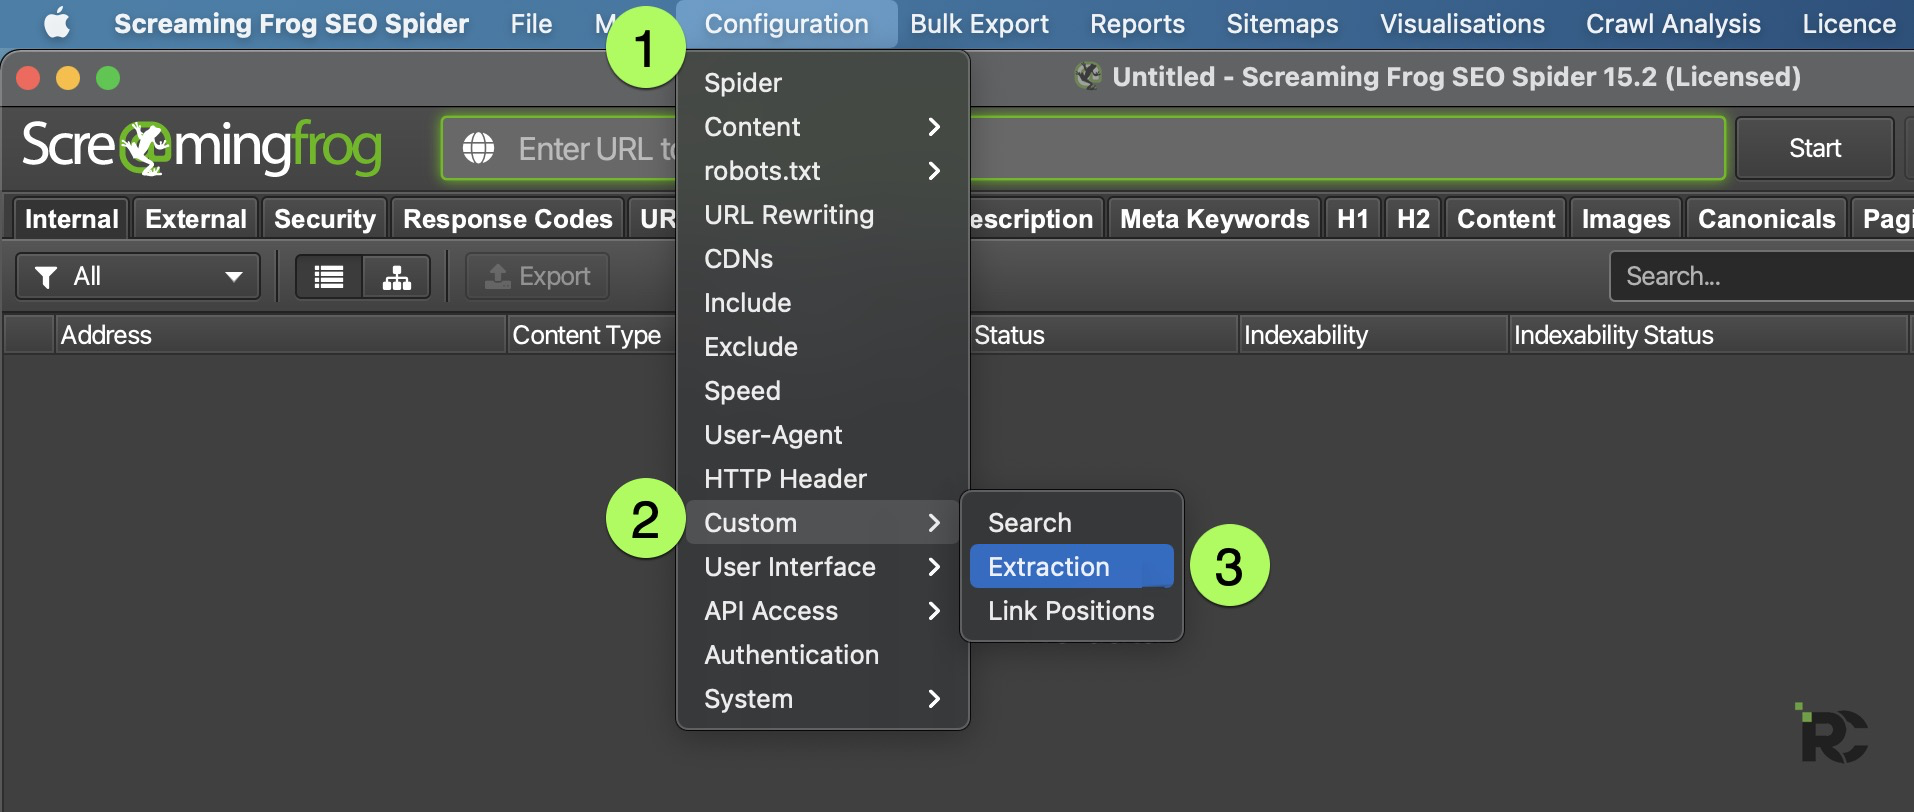The width and height of the screenshot is (1914, 812).
Task: Switch to list view icon
Action: pos(329,277)
